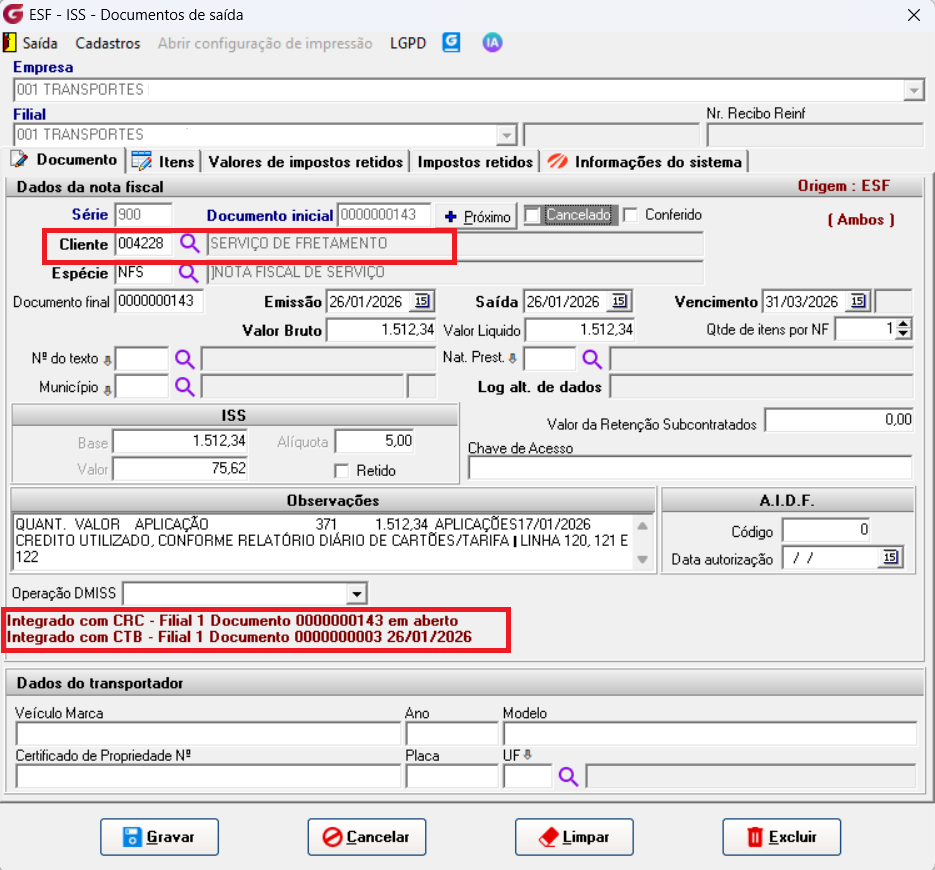Click the Veículo Marca field
The width and height of the screenshot is (935, 870).
[208, 733]
